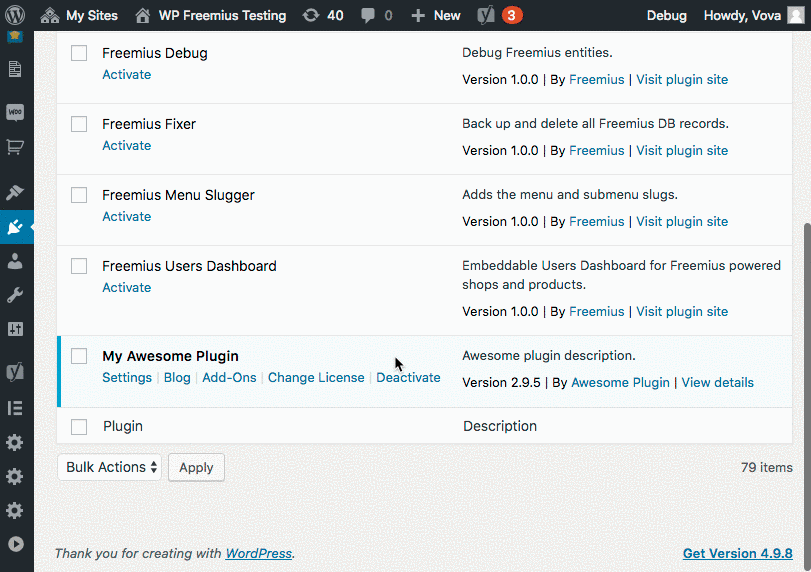
Task: Click the Pages icon in sidebar
Action: coord(15,69)
